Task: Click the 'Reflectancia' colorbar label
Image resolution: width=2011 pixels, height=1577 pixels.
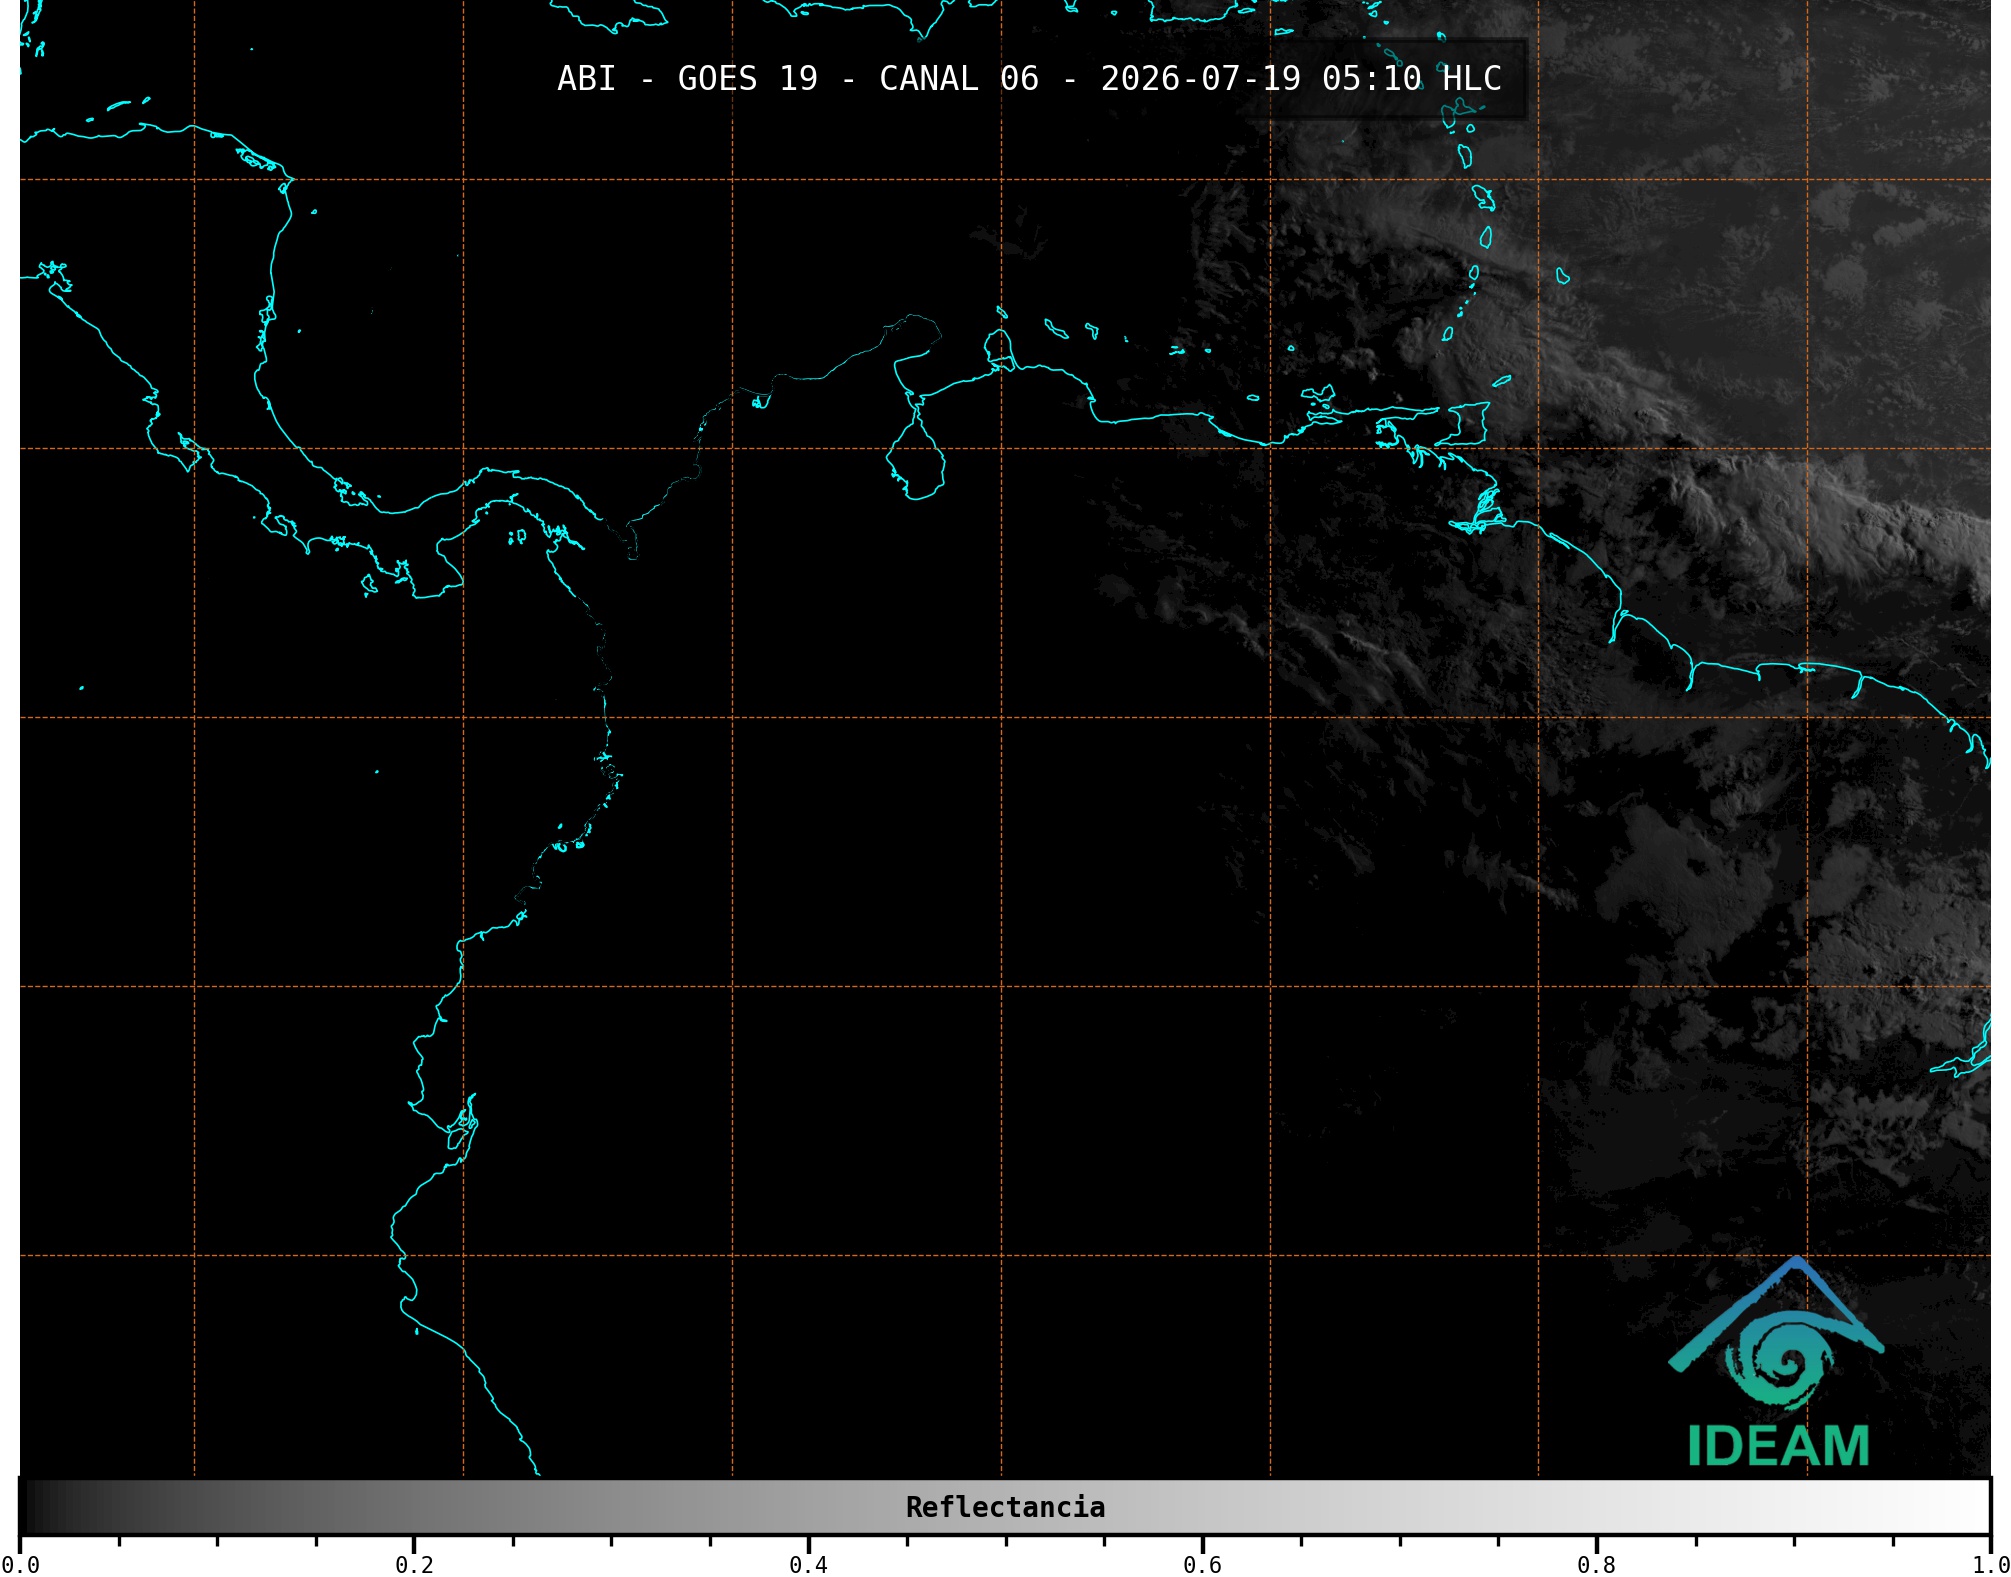Action: click(x=1005, y=1507)
